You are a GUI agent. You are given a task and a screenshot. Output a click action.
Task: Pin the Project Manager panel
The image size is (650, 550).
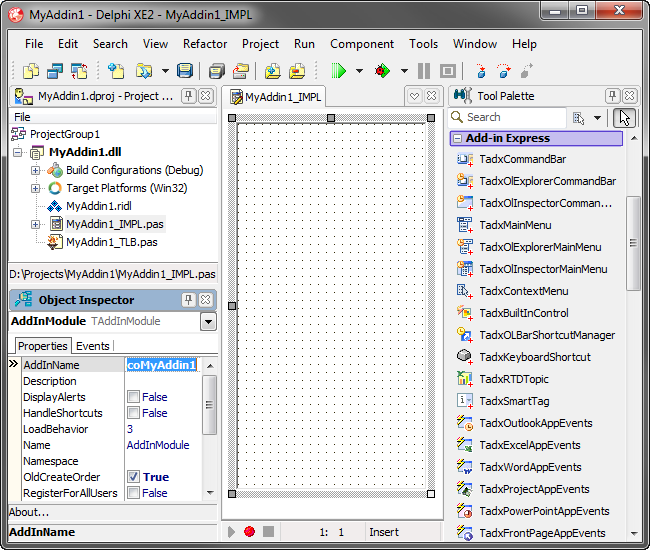tap(188, 96)
